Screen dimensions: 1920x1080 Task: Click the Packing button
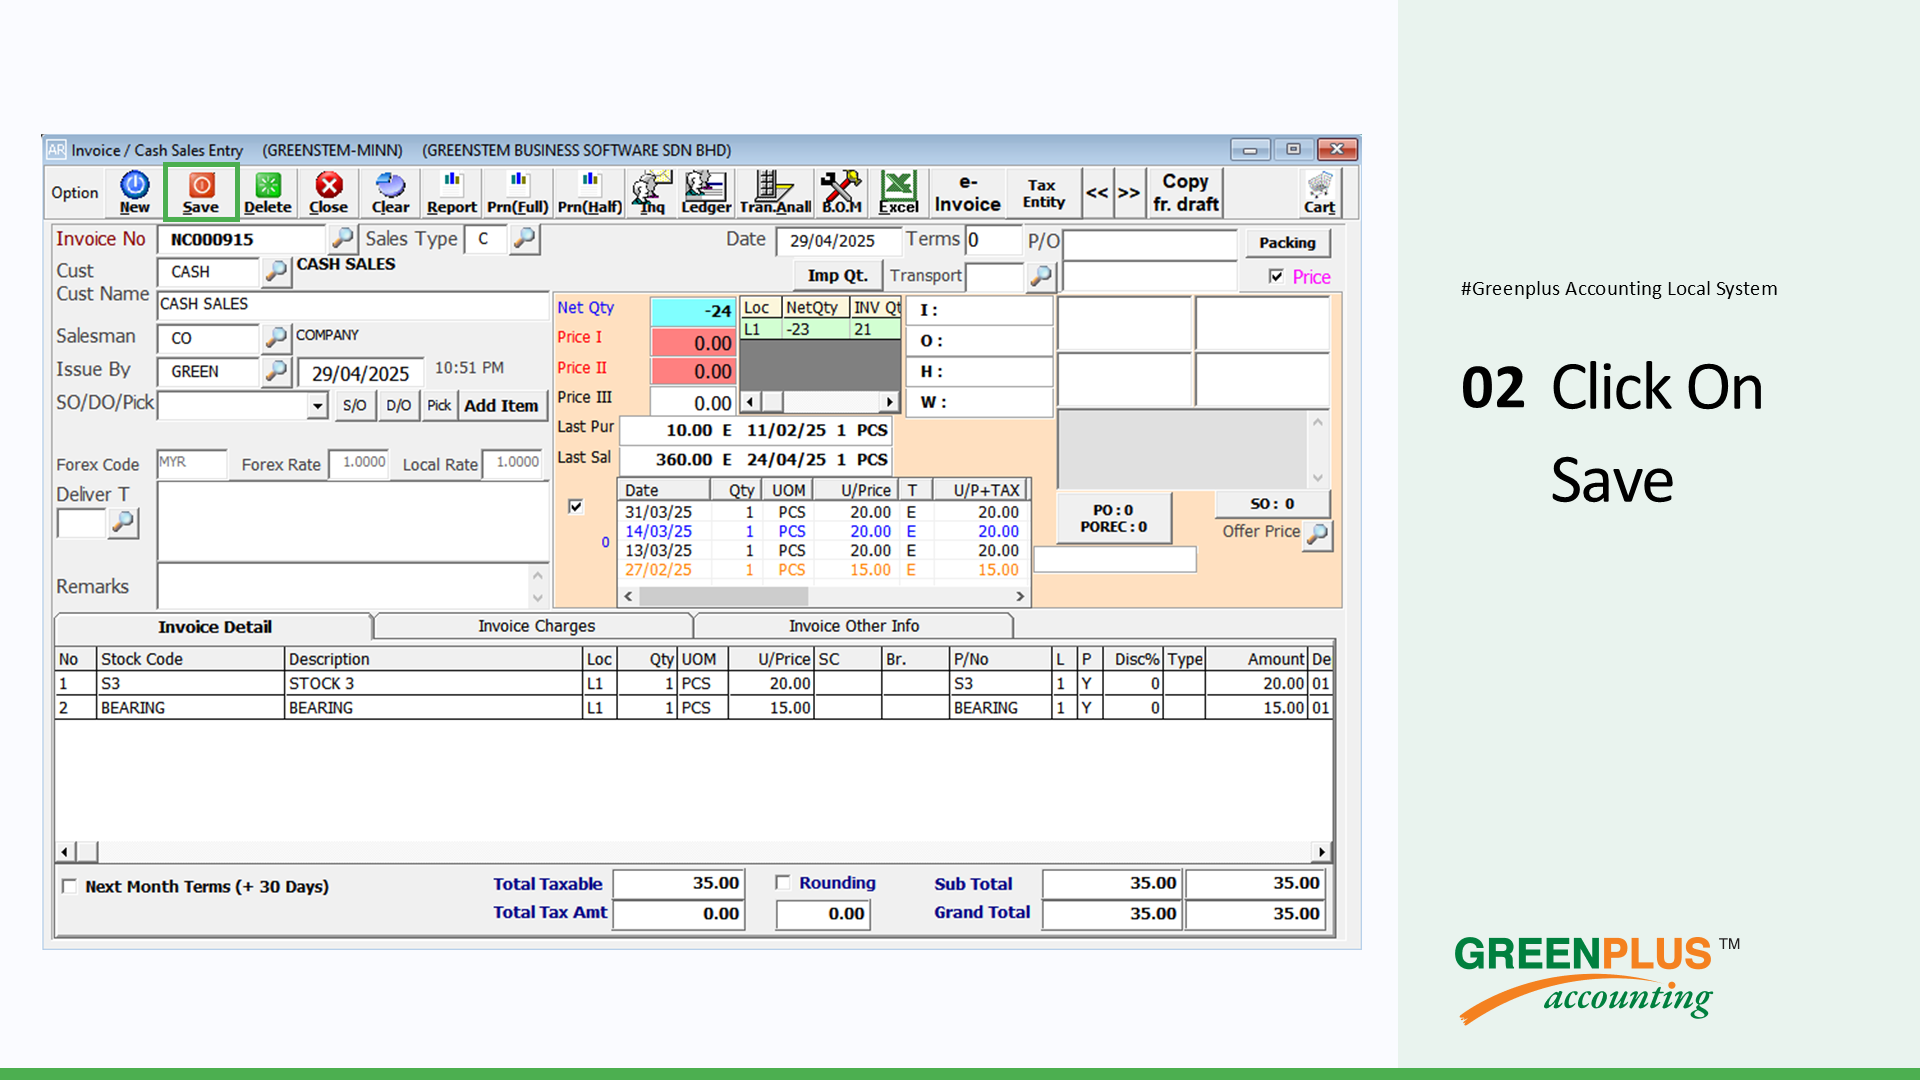1287,243
